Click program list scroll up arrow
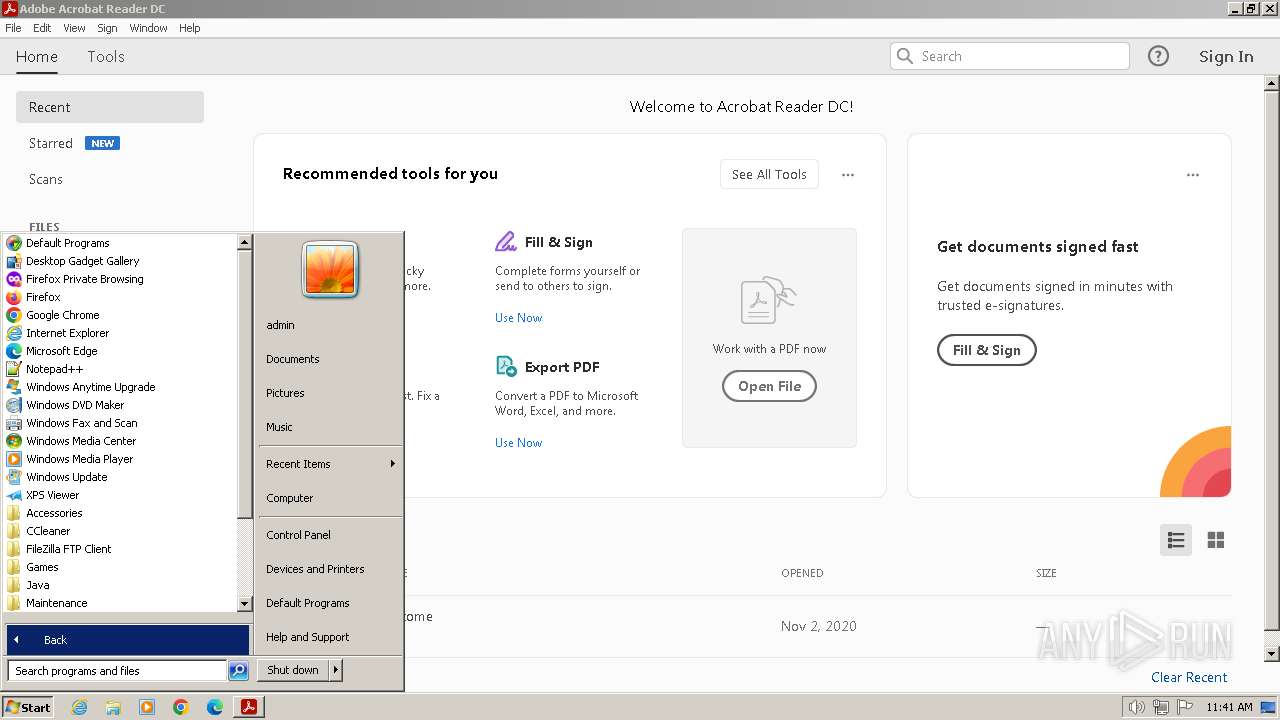The height and width of the screenshot is (720, 1280). pyautogui.click(x=244, y=242)
